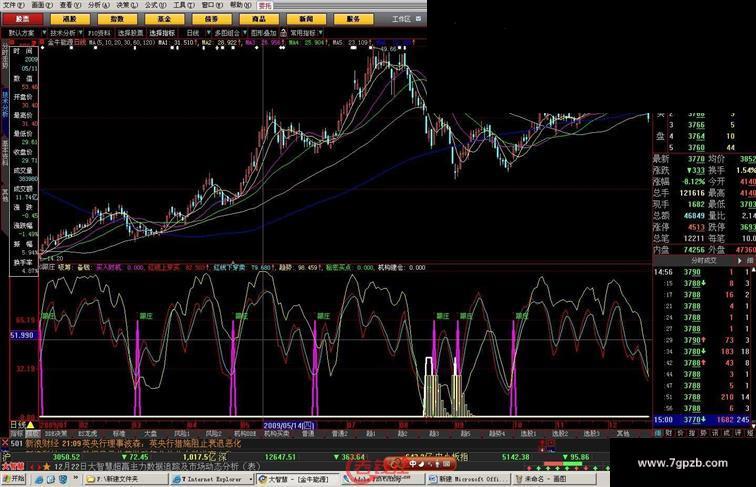Open the 查看 menu

[70, 5]
